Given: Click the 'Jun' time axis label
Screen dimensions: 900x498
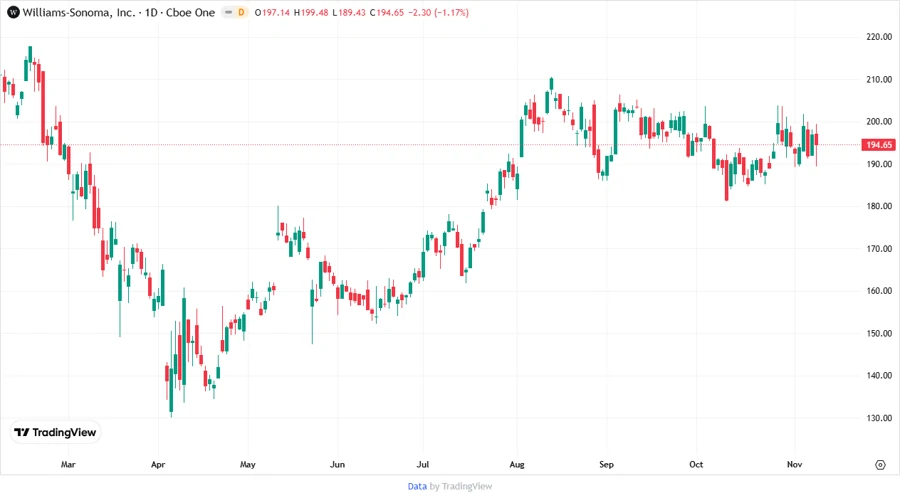Looking at the screenshot, I should (x=338, y=464).
